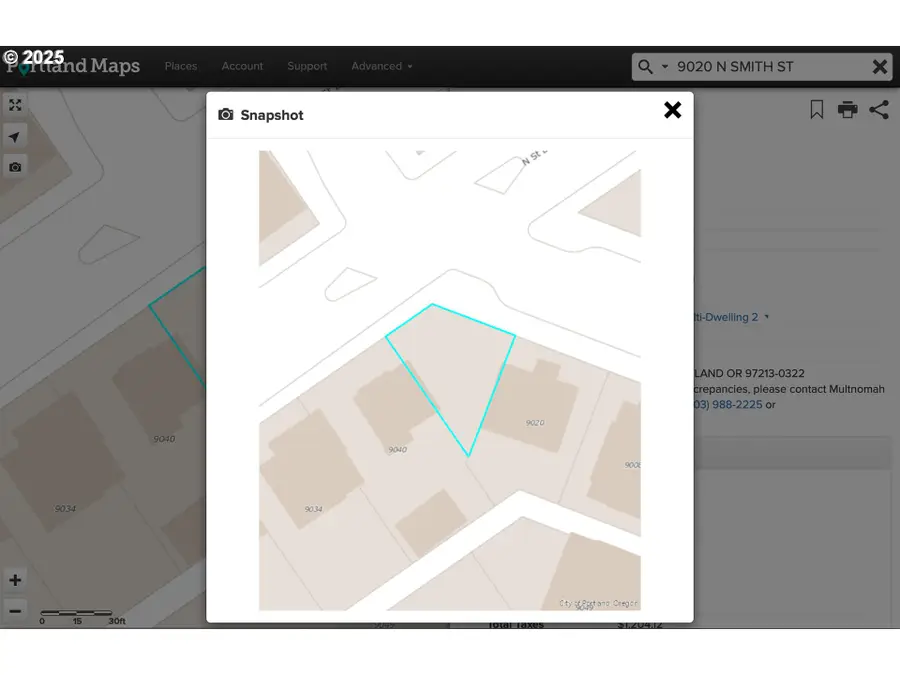Share this property page
This screenshot has width=900, height=675.
879,110
